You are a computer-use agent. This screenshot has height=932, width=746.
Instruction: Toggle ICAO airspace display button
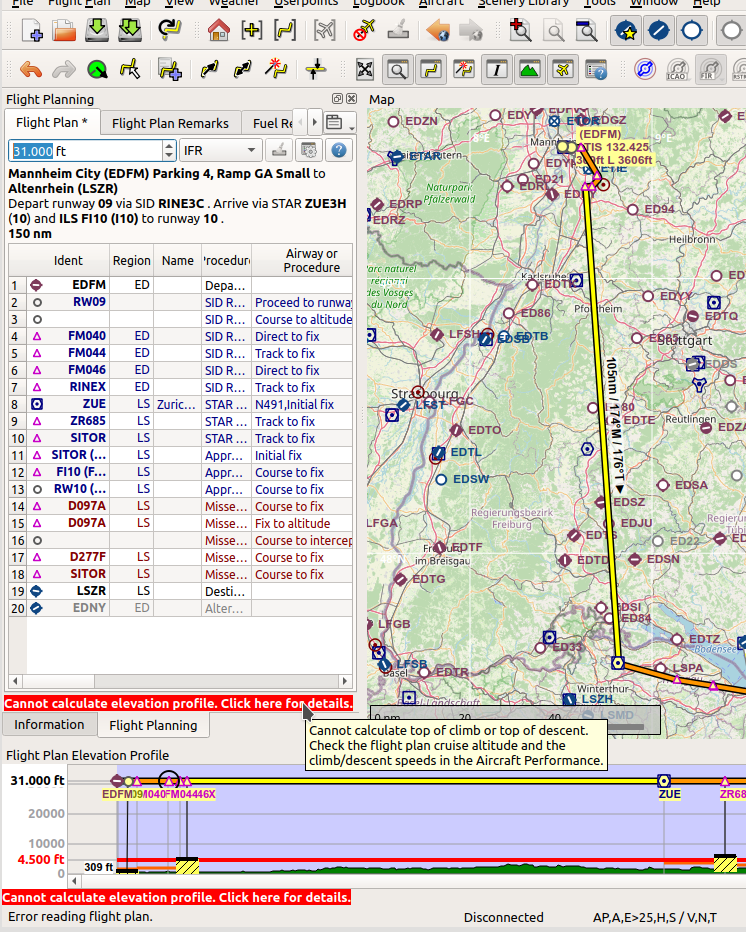(676, 70)
